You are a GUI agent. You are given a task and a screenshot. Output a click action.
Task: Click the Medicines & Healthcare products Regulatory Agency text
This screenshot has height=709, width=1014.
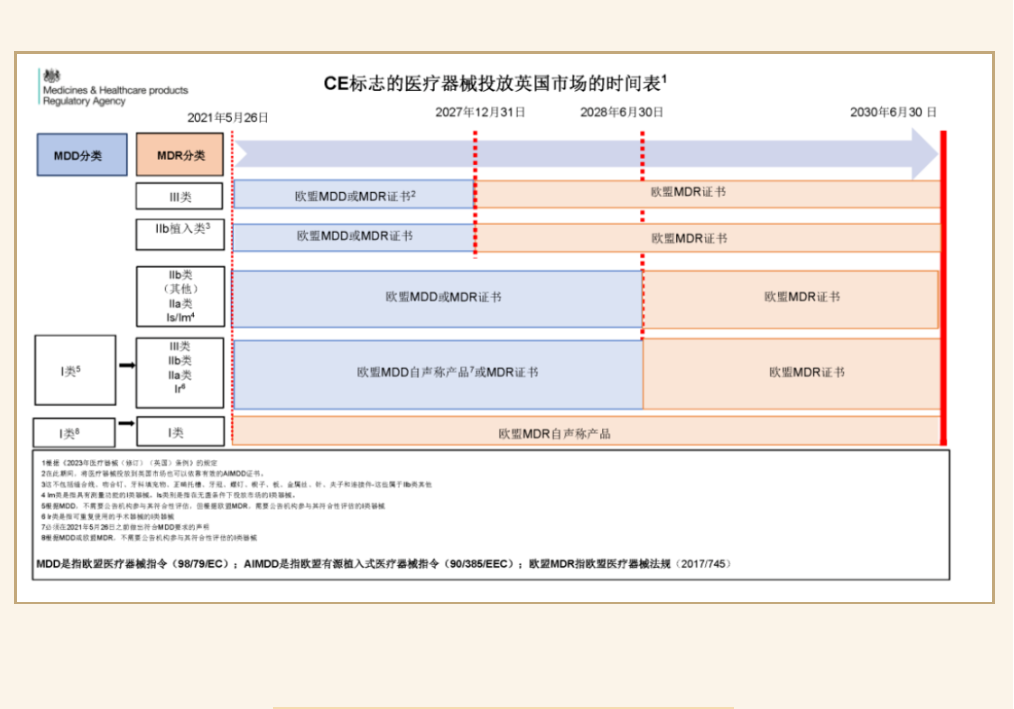[114, 96]
